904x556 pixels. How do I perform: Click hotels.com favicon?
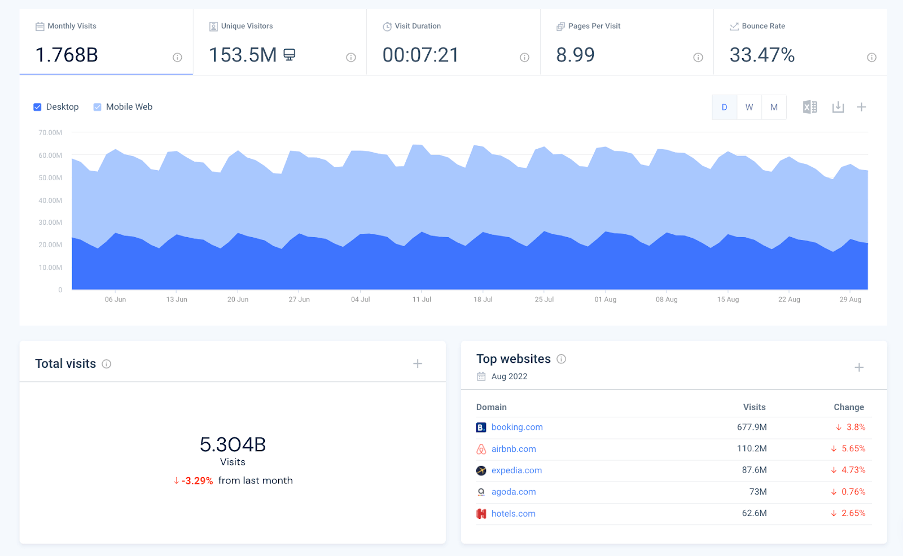pos(481,513)
